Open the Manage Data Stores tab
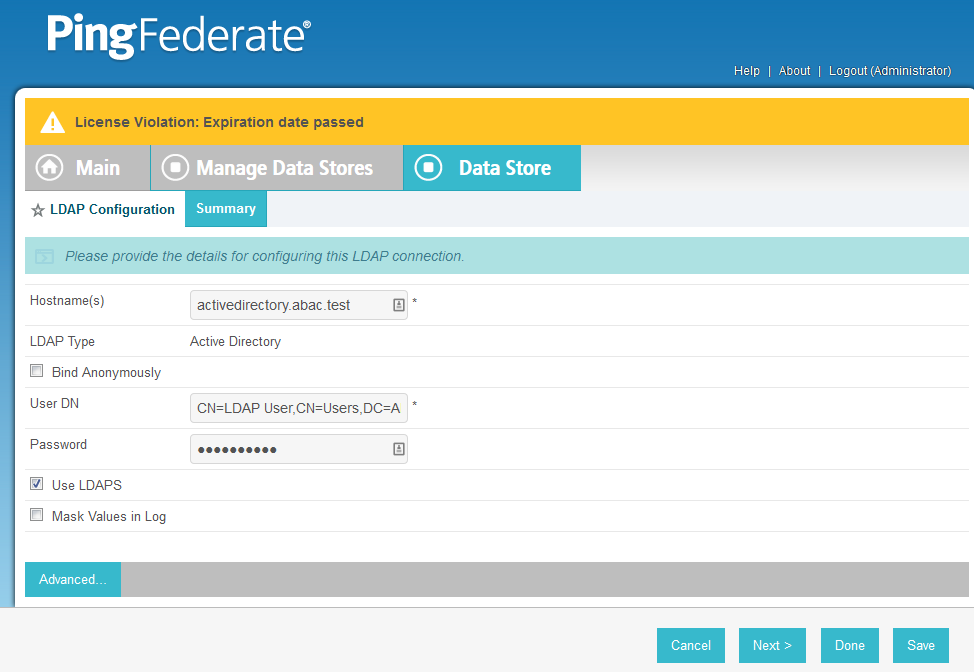Viewport: 974px width, 672px height. click(277, 168)
